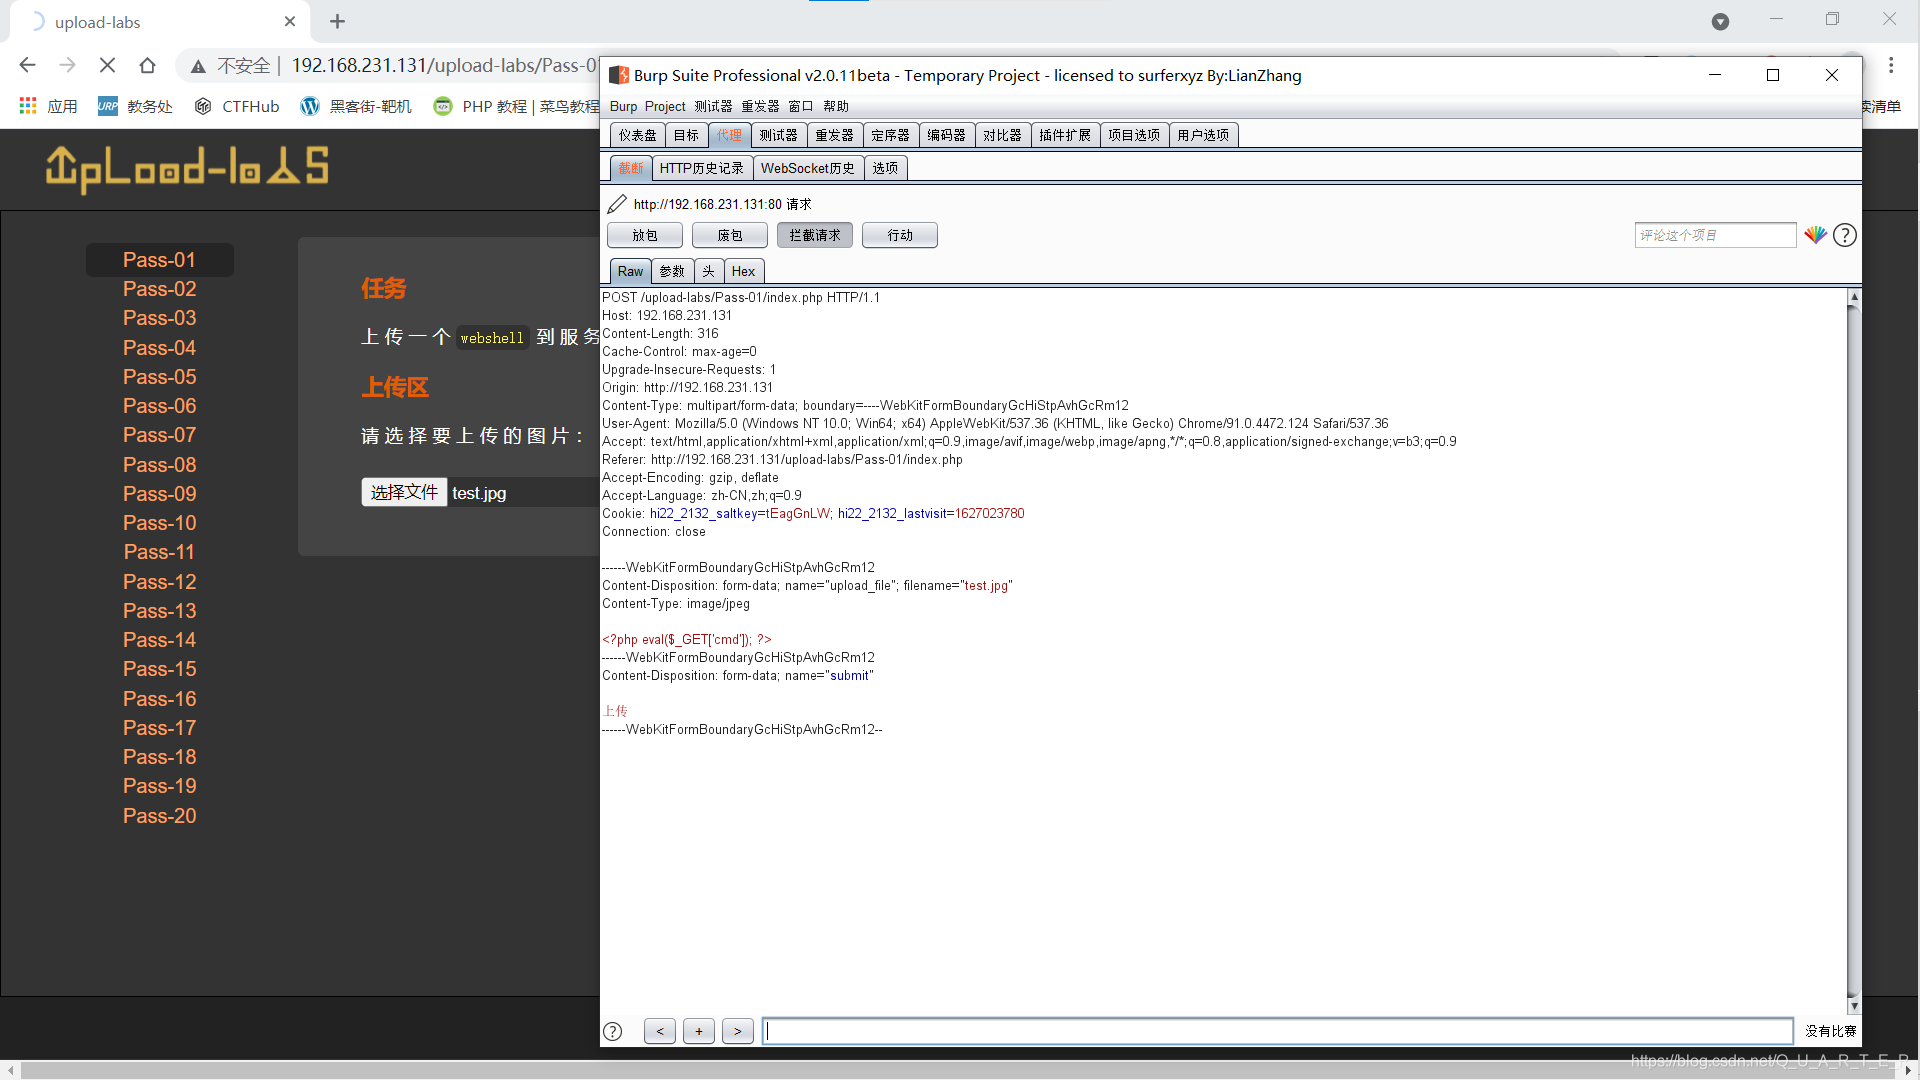Open Pass-10 in the upload-labs sidebar
The image size is (1920, 1080).
coord(160,523)
